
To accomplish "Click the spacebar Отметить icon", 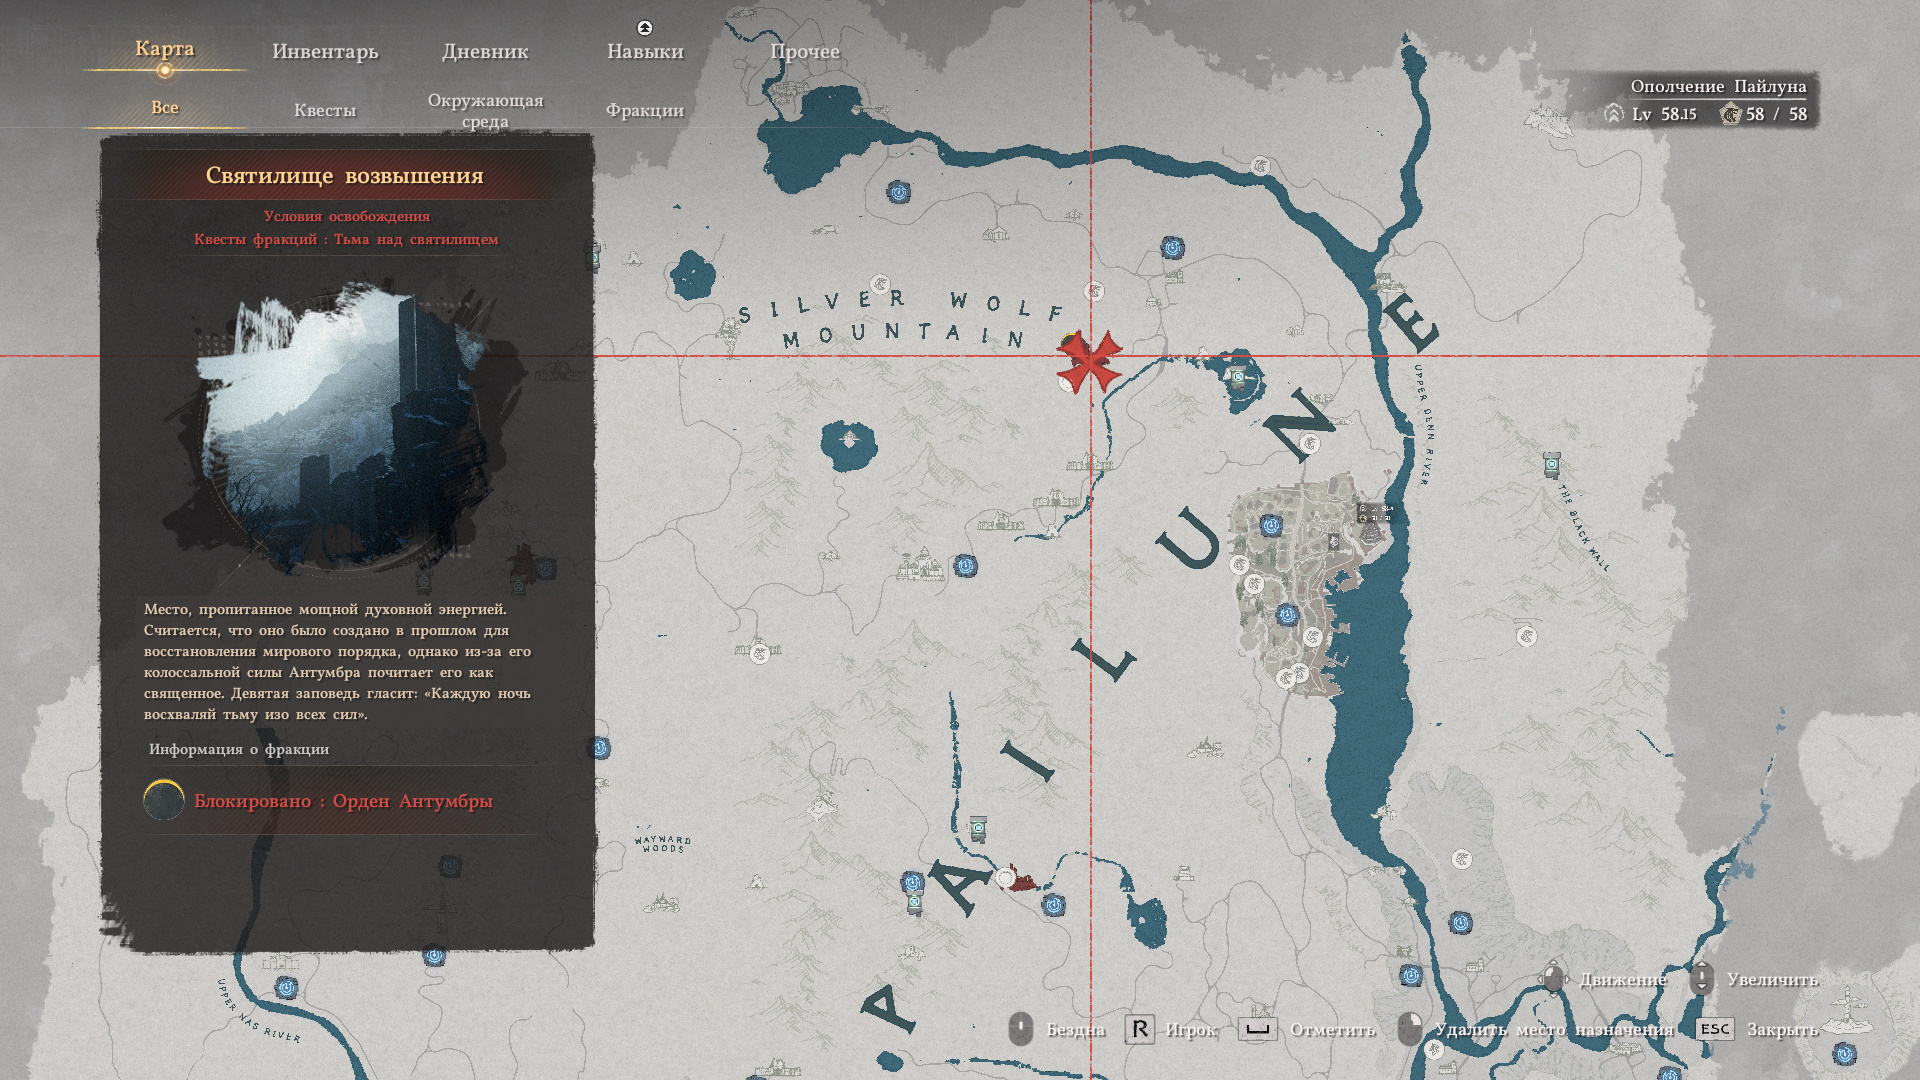I will [x=1257, y=1029].
